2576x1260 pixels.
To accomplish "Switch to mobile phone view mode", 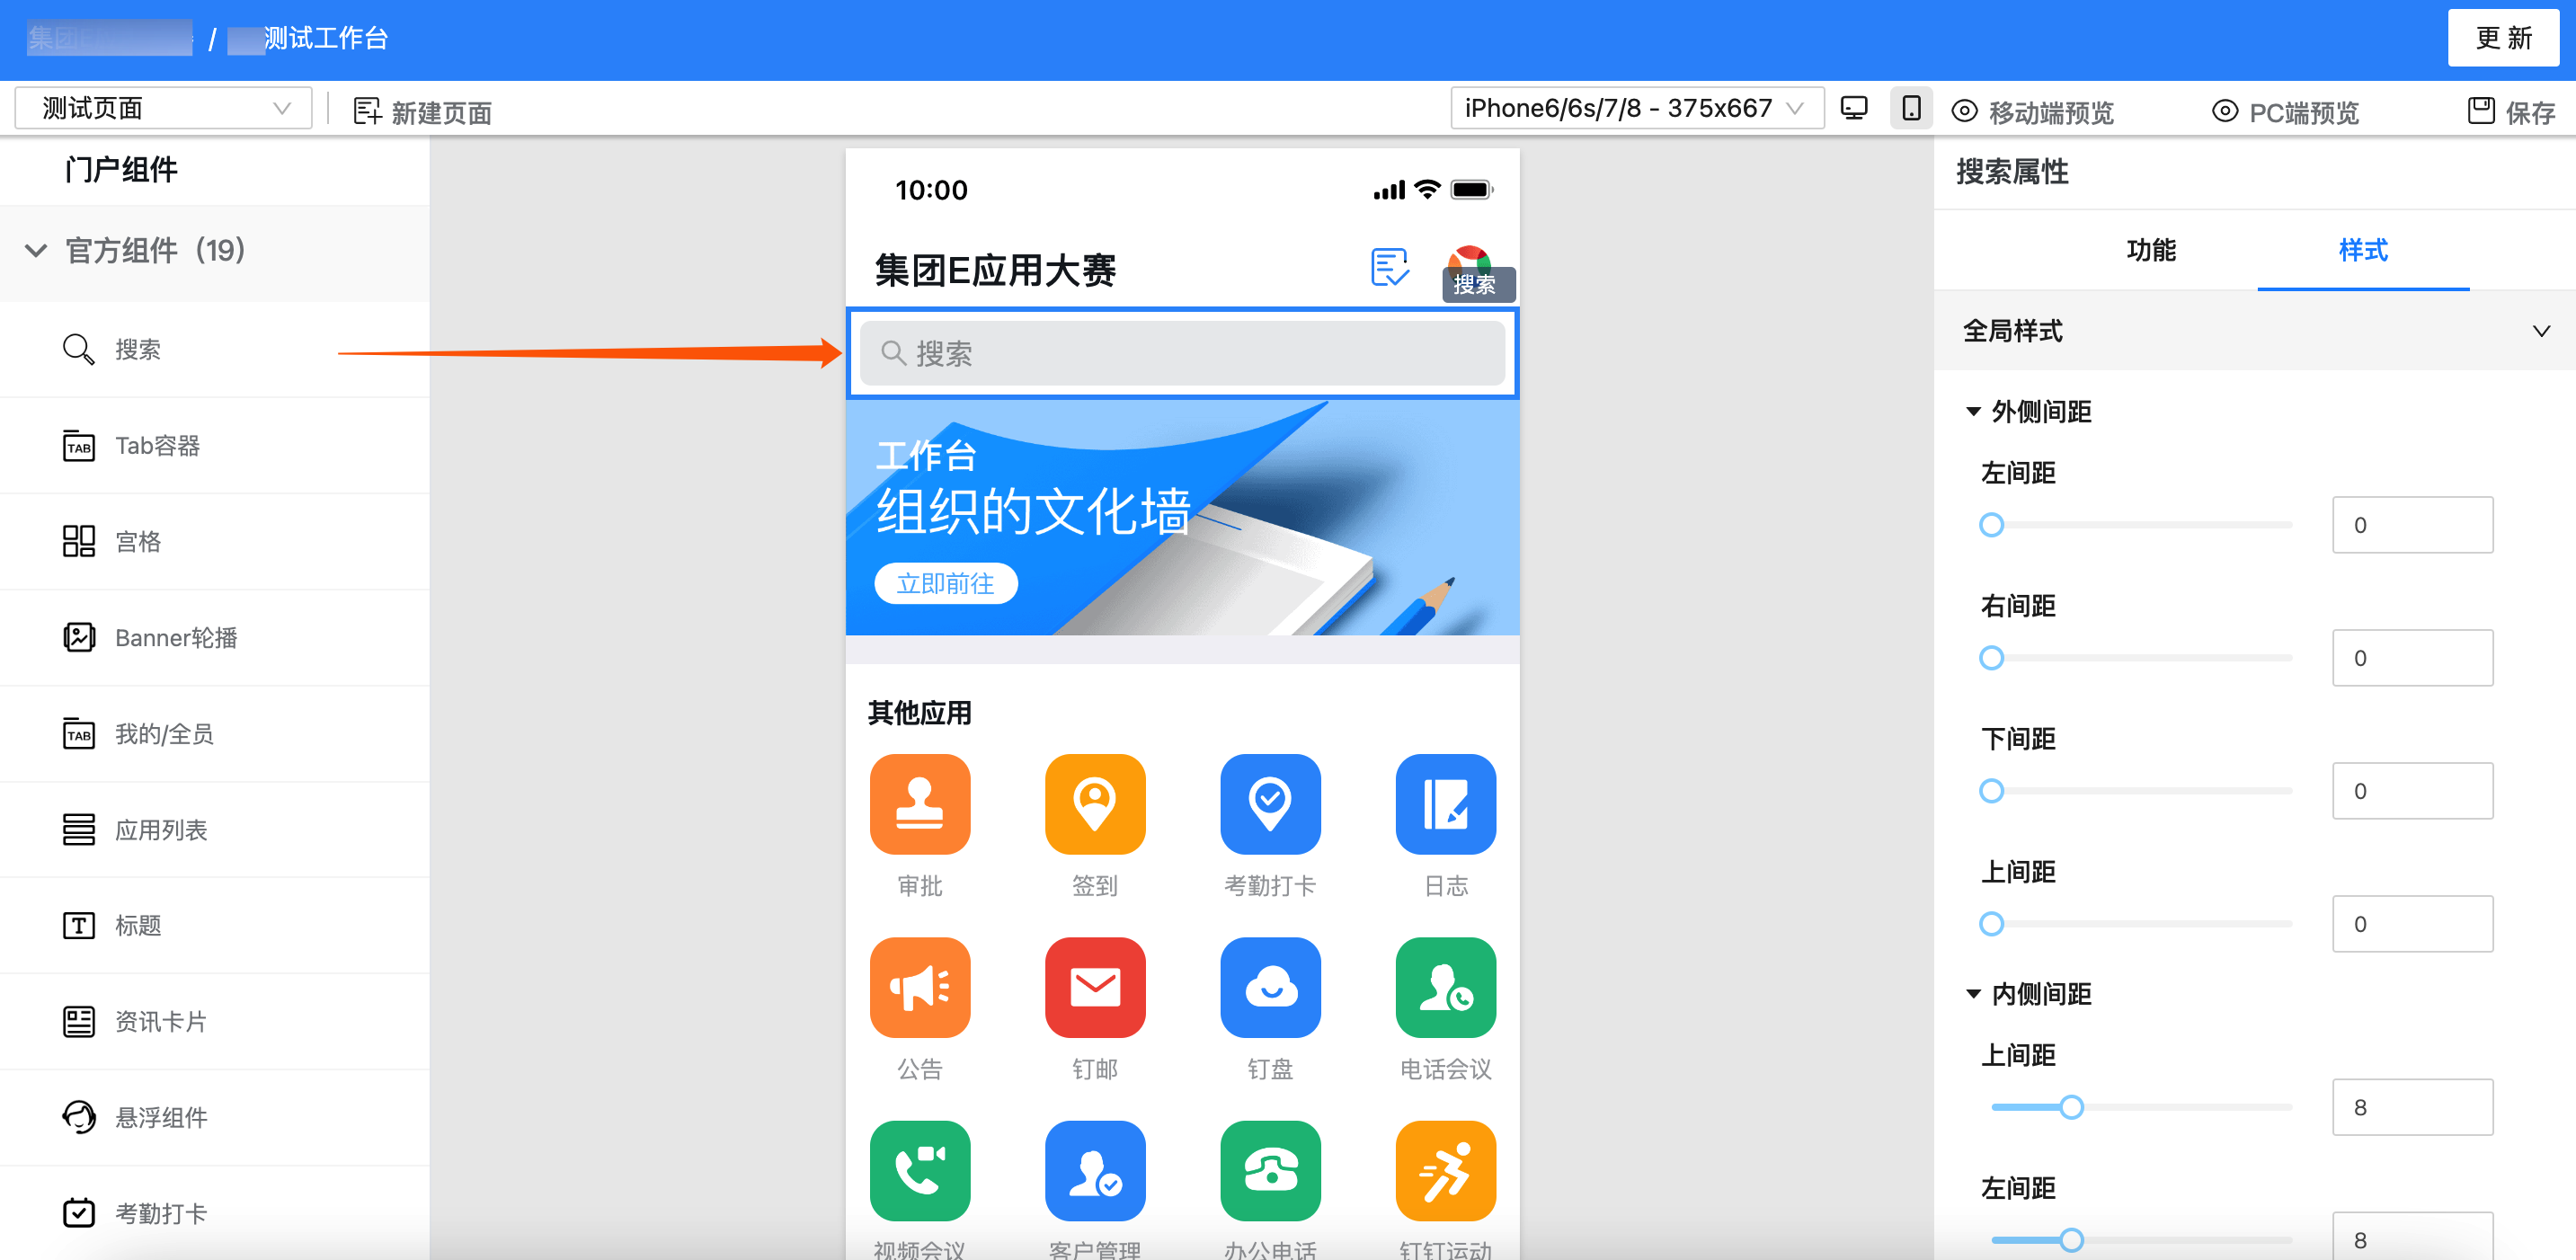I will [x=1910, y=109].
